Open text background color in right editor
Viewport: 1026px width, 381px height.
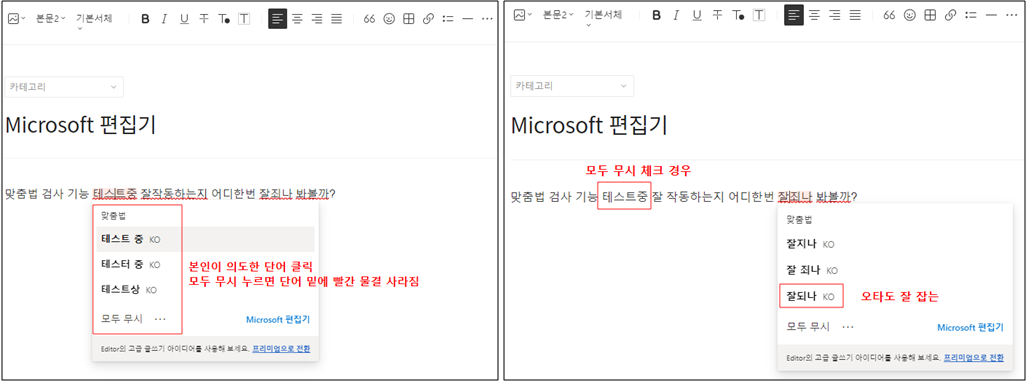coord(759,15)
